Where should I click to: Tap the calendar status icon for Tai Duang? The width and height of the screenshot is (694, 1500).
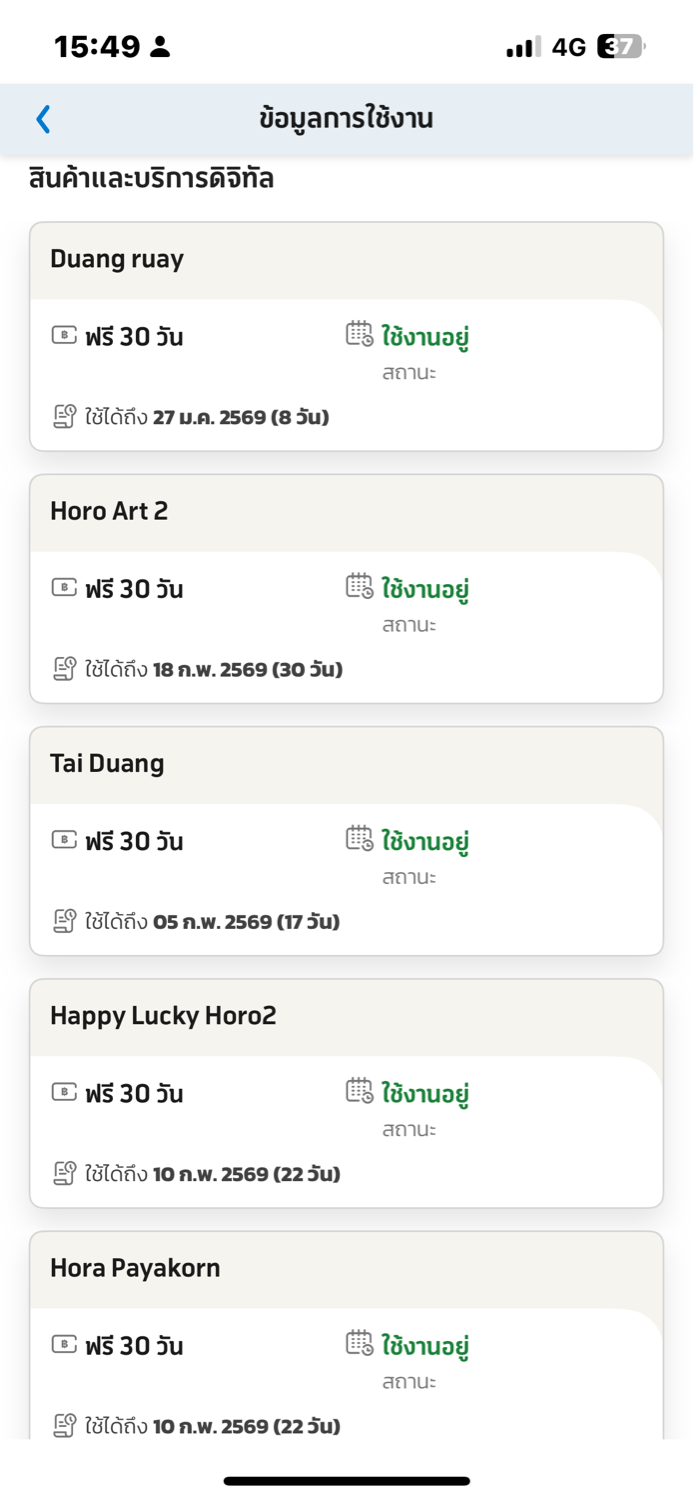359,838
